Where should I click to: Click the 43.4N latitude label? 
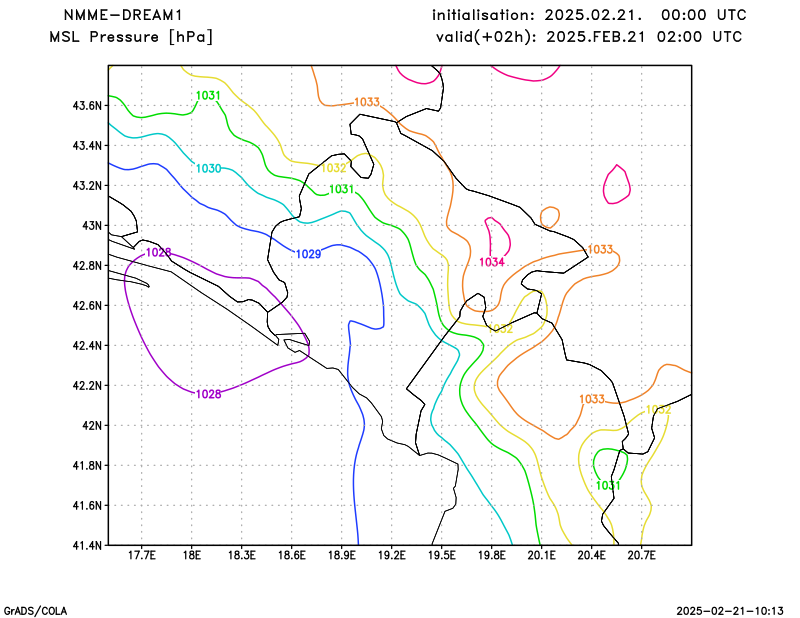point(88,145)
